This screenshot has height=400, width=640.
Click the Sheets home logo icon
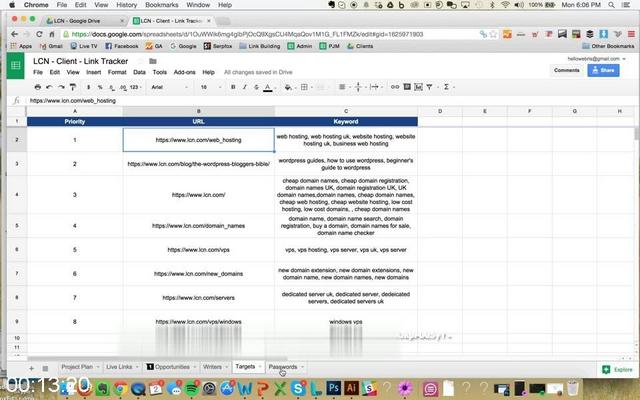(x=16, y=65)
